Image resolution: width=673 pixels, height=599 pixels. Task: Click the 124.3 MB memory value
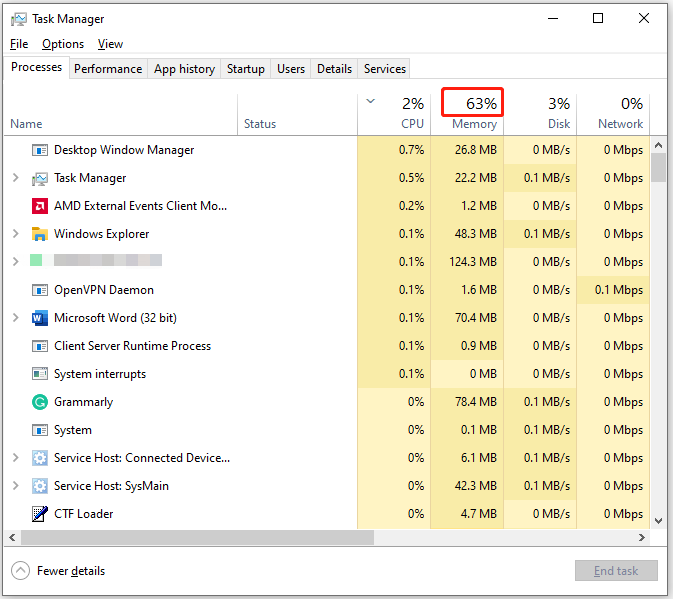coord(473,262)
